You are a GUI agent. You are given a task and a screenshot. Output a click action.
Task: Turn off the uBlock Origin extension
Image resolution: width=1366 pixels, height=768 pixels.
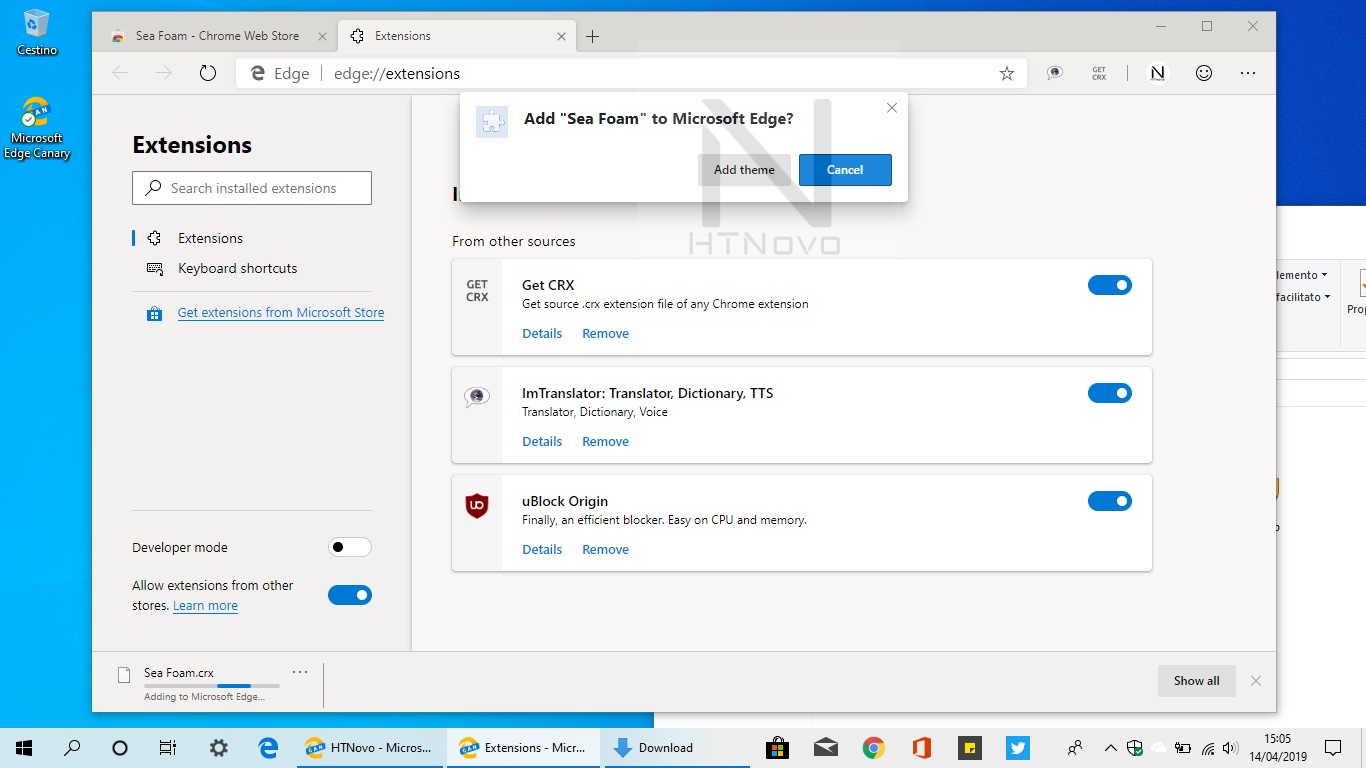point(1110,501)
